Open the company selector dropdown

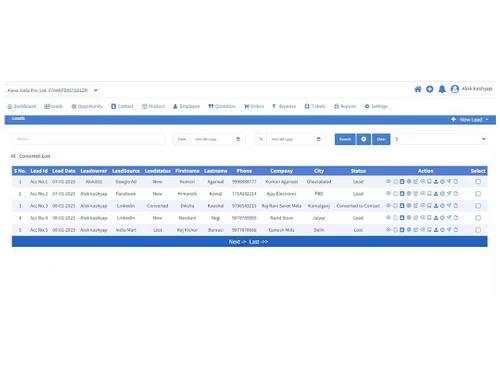coord(52,90)
